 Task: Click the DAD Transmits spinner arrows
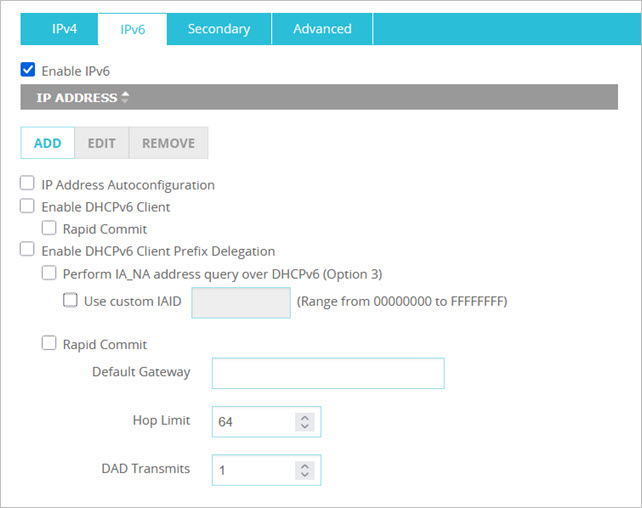pyautogui.click(x=304, y=470)
